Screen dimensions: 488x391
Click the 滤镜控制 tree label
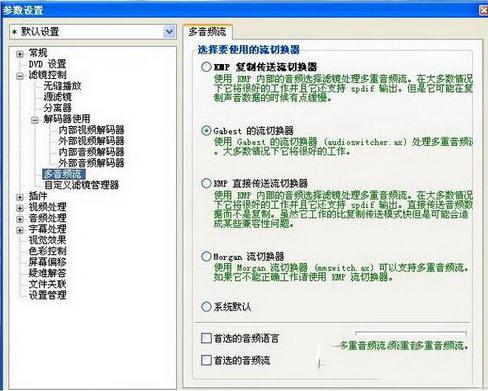[x=47, y=75]
